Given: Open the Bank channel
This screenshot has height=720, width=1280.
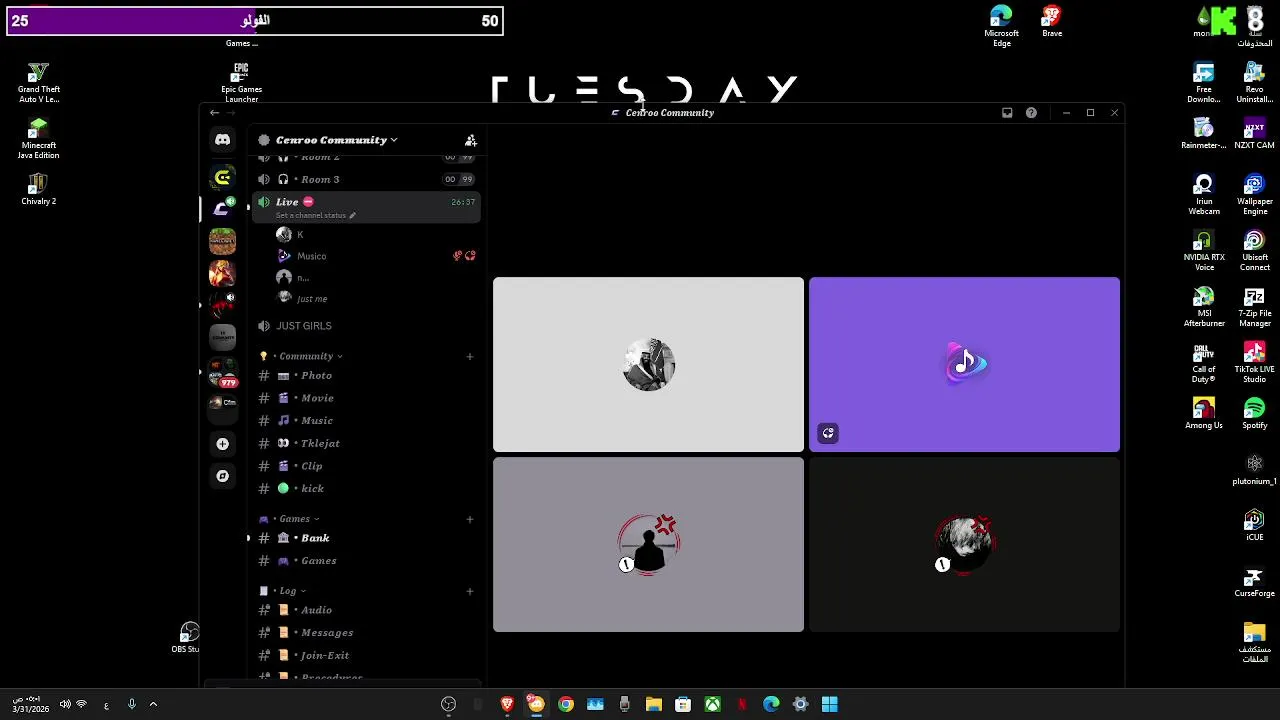Looking at the screenshot, I should pyautogui.click(x=366, y=538).
